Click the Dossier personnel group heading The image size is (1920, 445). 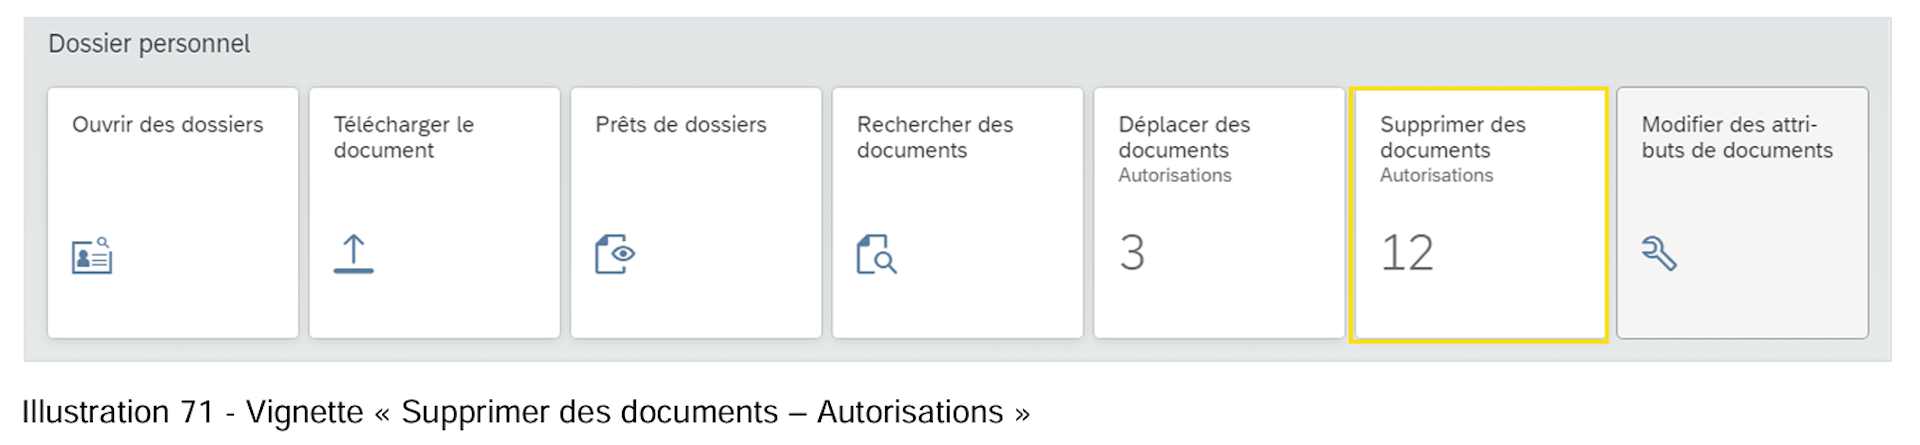click(x=149, y=44)
